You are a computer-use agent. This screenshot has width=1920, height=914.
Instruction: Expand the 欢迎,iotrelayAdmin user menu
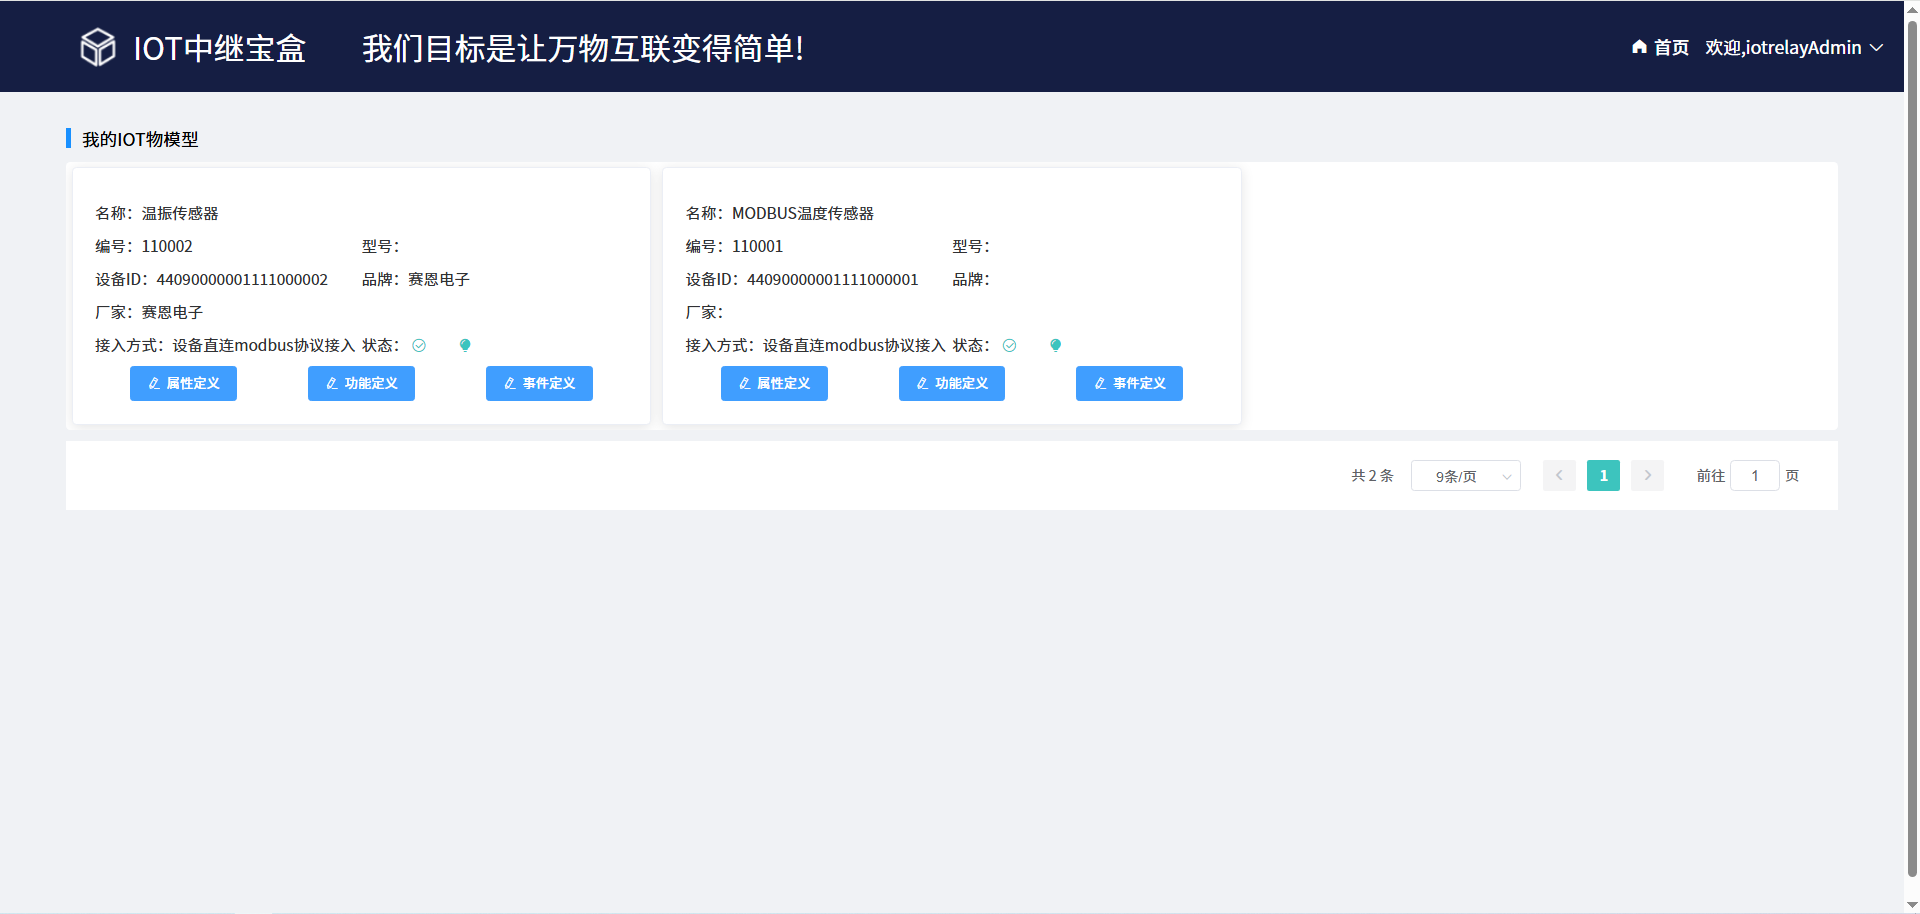point(1793,48)
